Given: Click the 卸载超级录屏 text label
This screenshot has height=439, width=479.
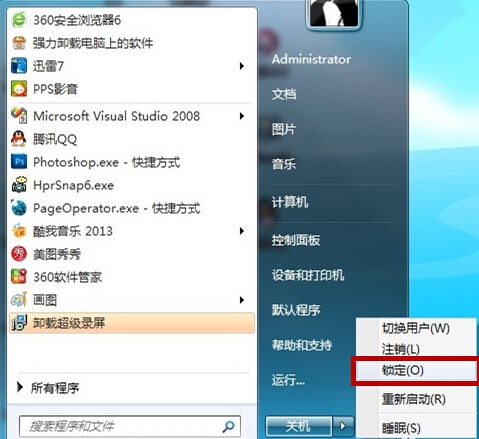Looking at the screenshot, I should tap(69, 323).
